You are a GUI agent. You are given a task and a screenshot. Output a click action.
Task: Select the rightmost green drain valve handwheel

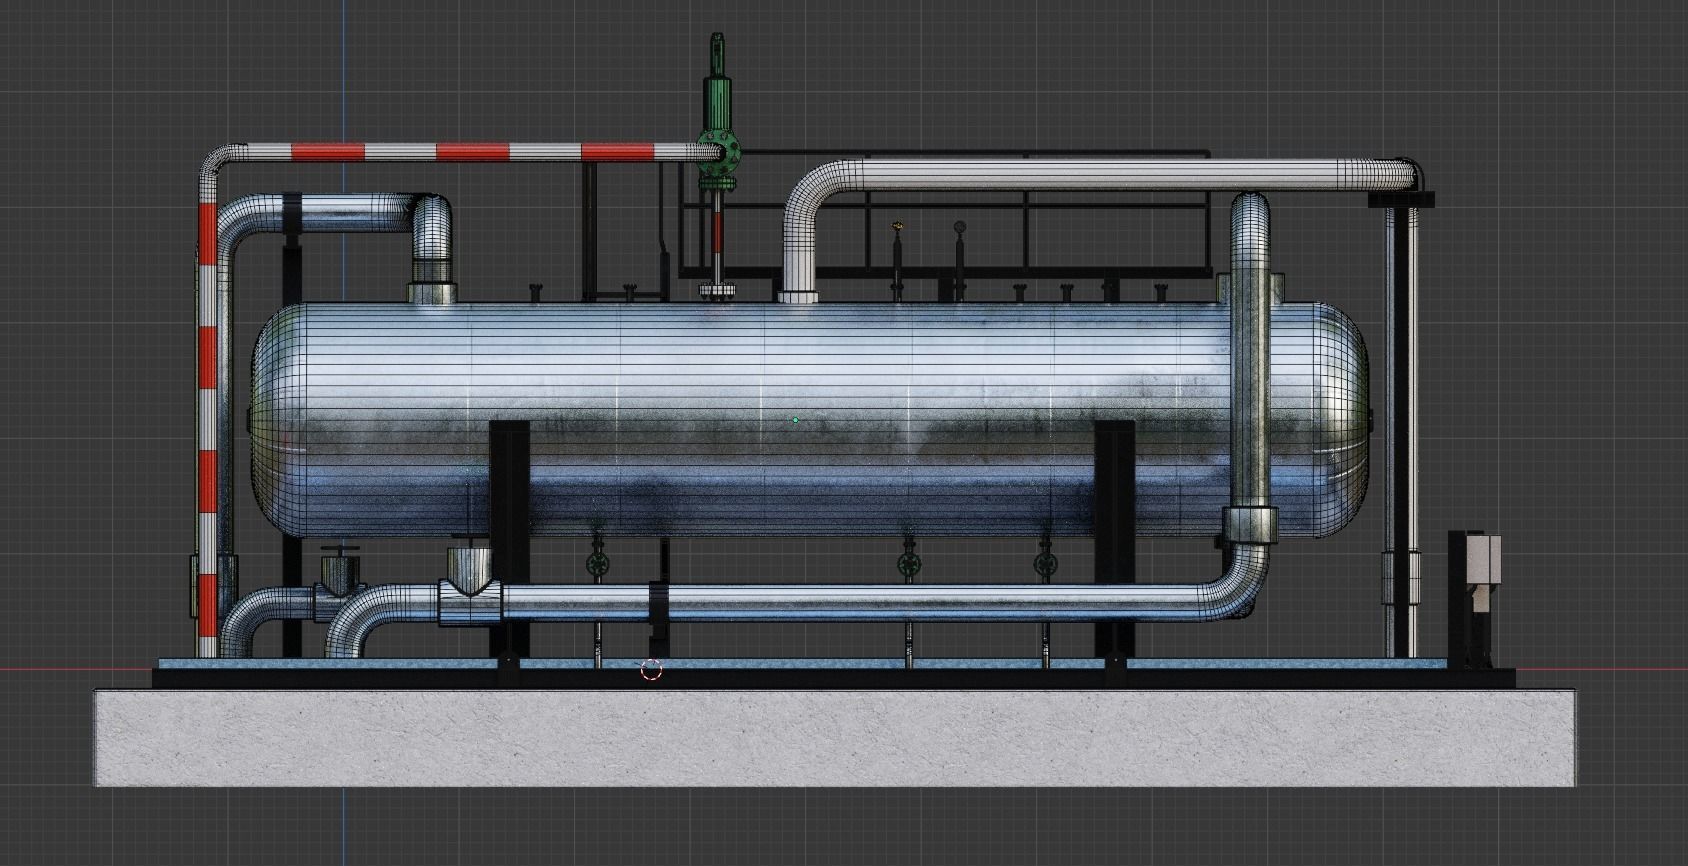click(1045, 564)
